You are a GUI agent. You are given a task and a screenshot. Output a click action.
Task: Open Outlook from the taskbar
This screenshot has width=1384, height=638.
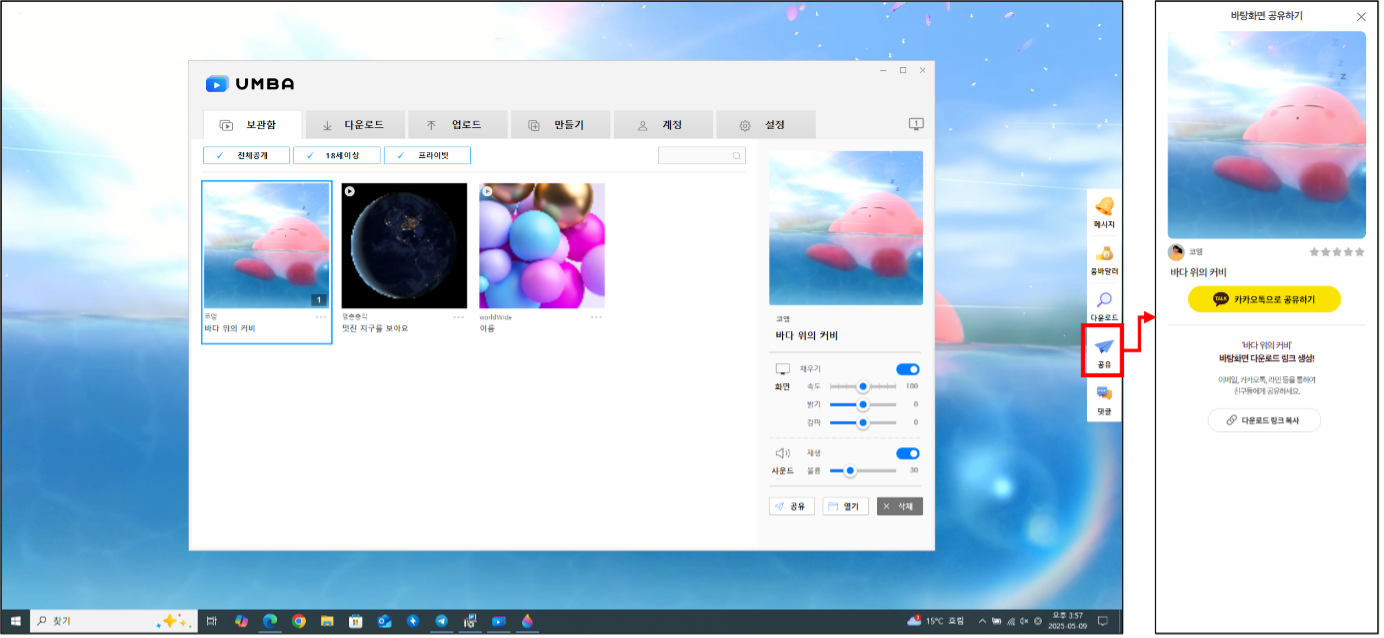point(384,621)
